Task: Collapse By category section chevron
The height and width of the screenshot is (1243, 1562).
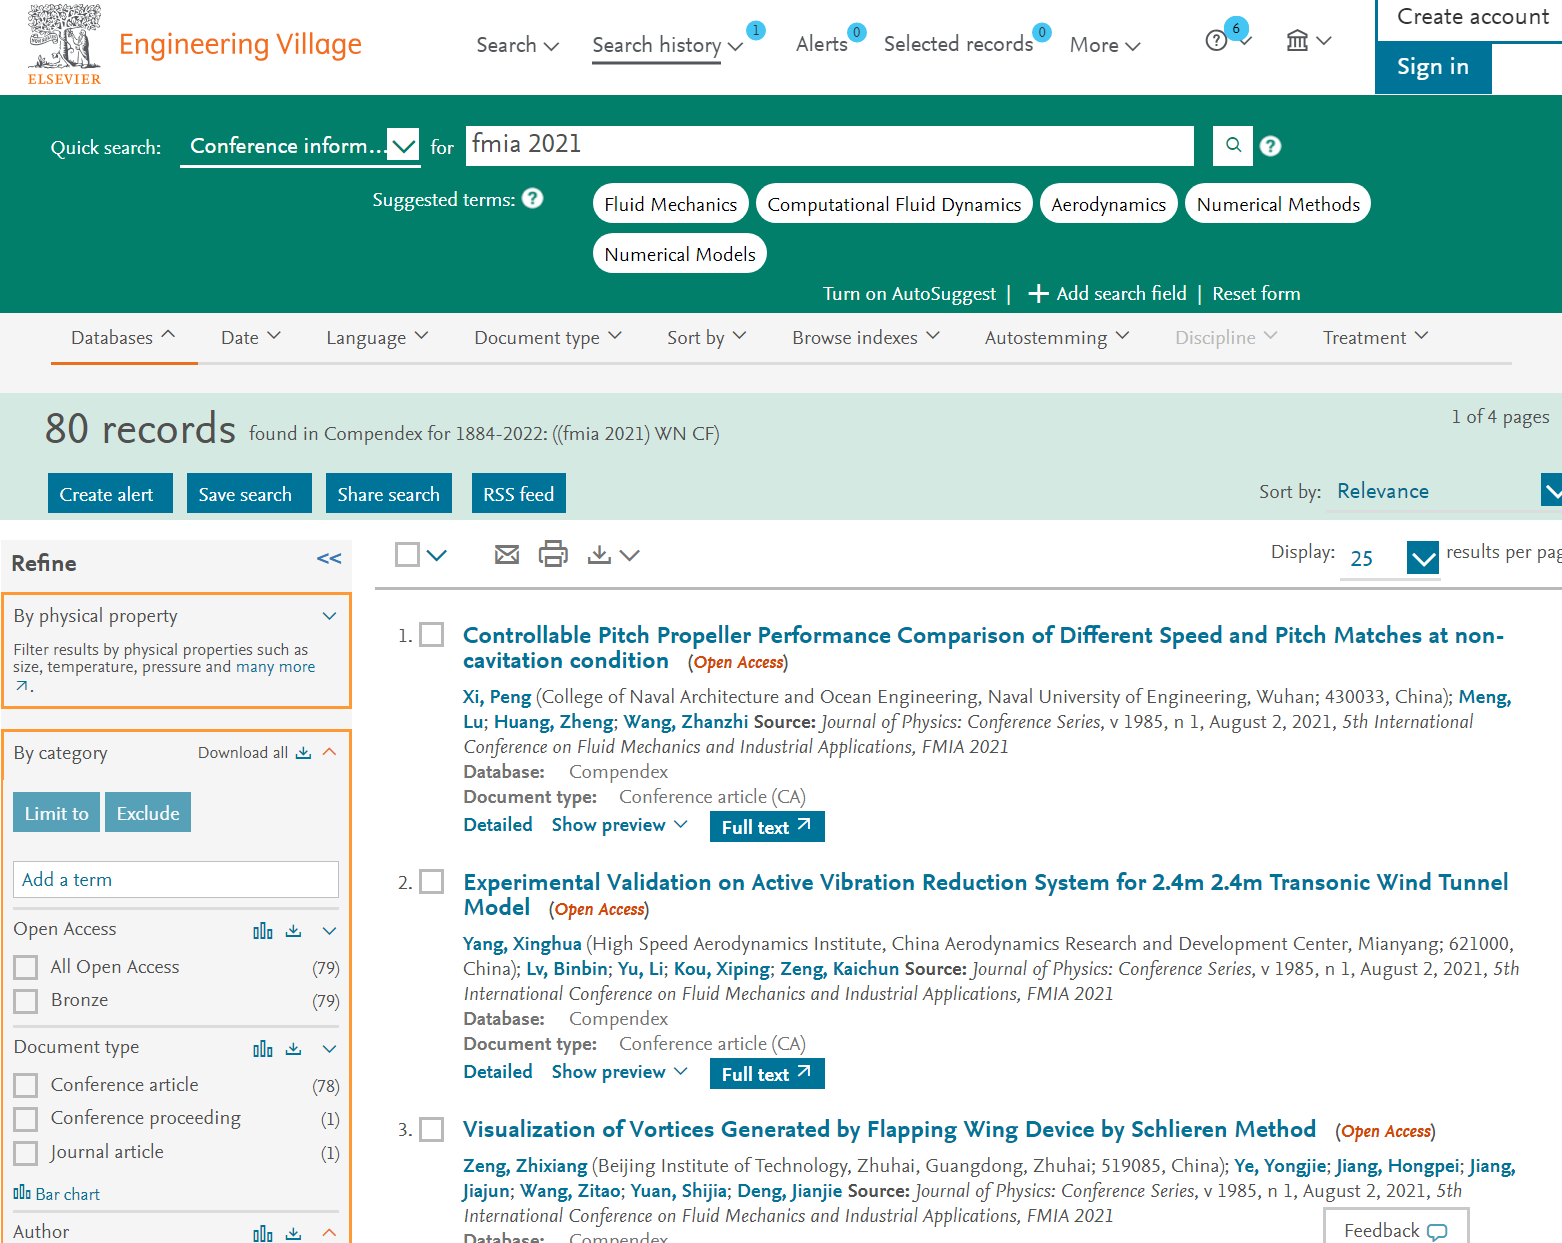Action: [x=330, y=752]
